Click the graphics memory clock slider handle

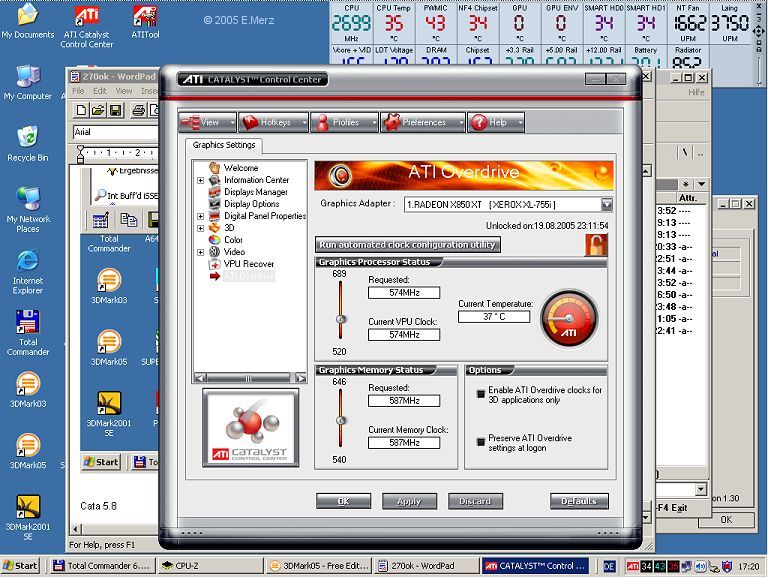coord(341,420)
